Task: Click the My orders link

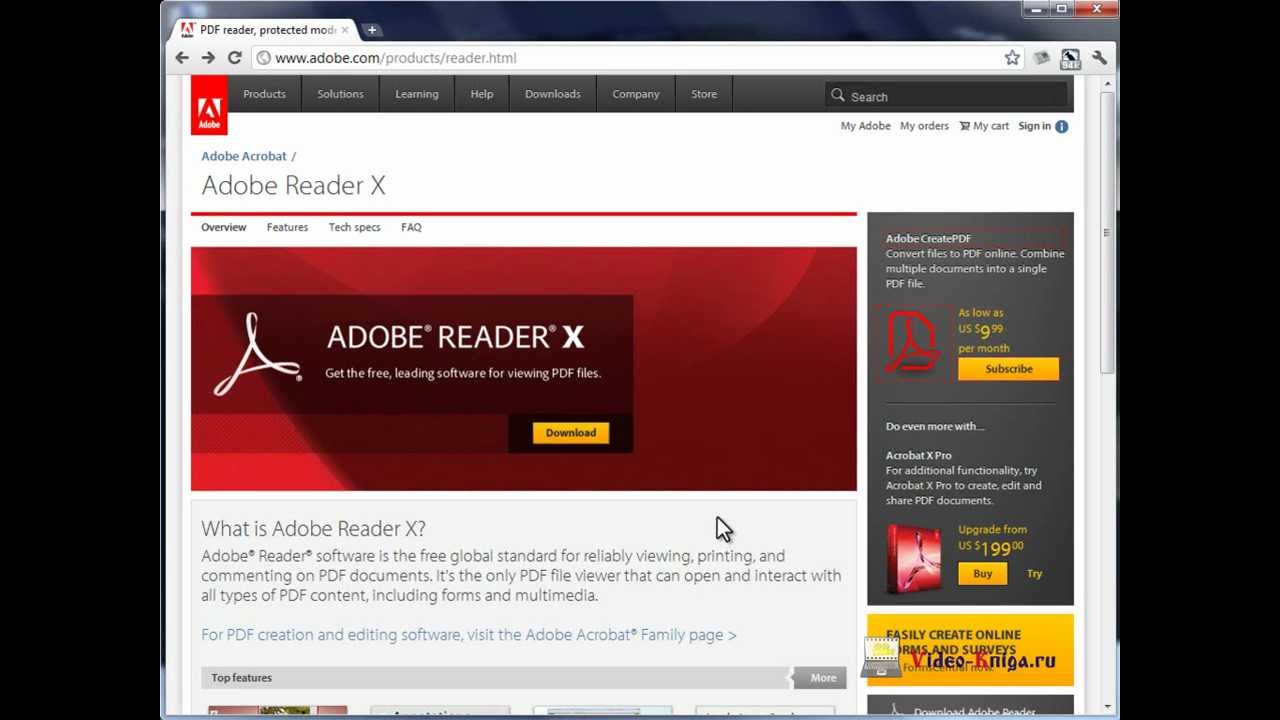Action: coord(924,126)
